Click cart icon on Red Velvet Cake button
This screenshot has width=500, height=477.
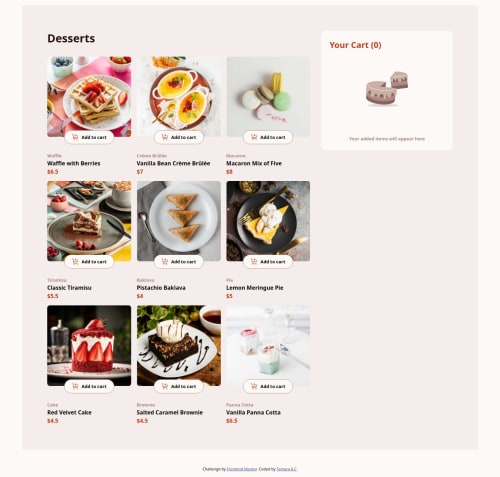pyautogui.click(x=75, y=386)
